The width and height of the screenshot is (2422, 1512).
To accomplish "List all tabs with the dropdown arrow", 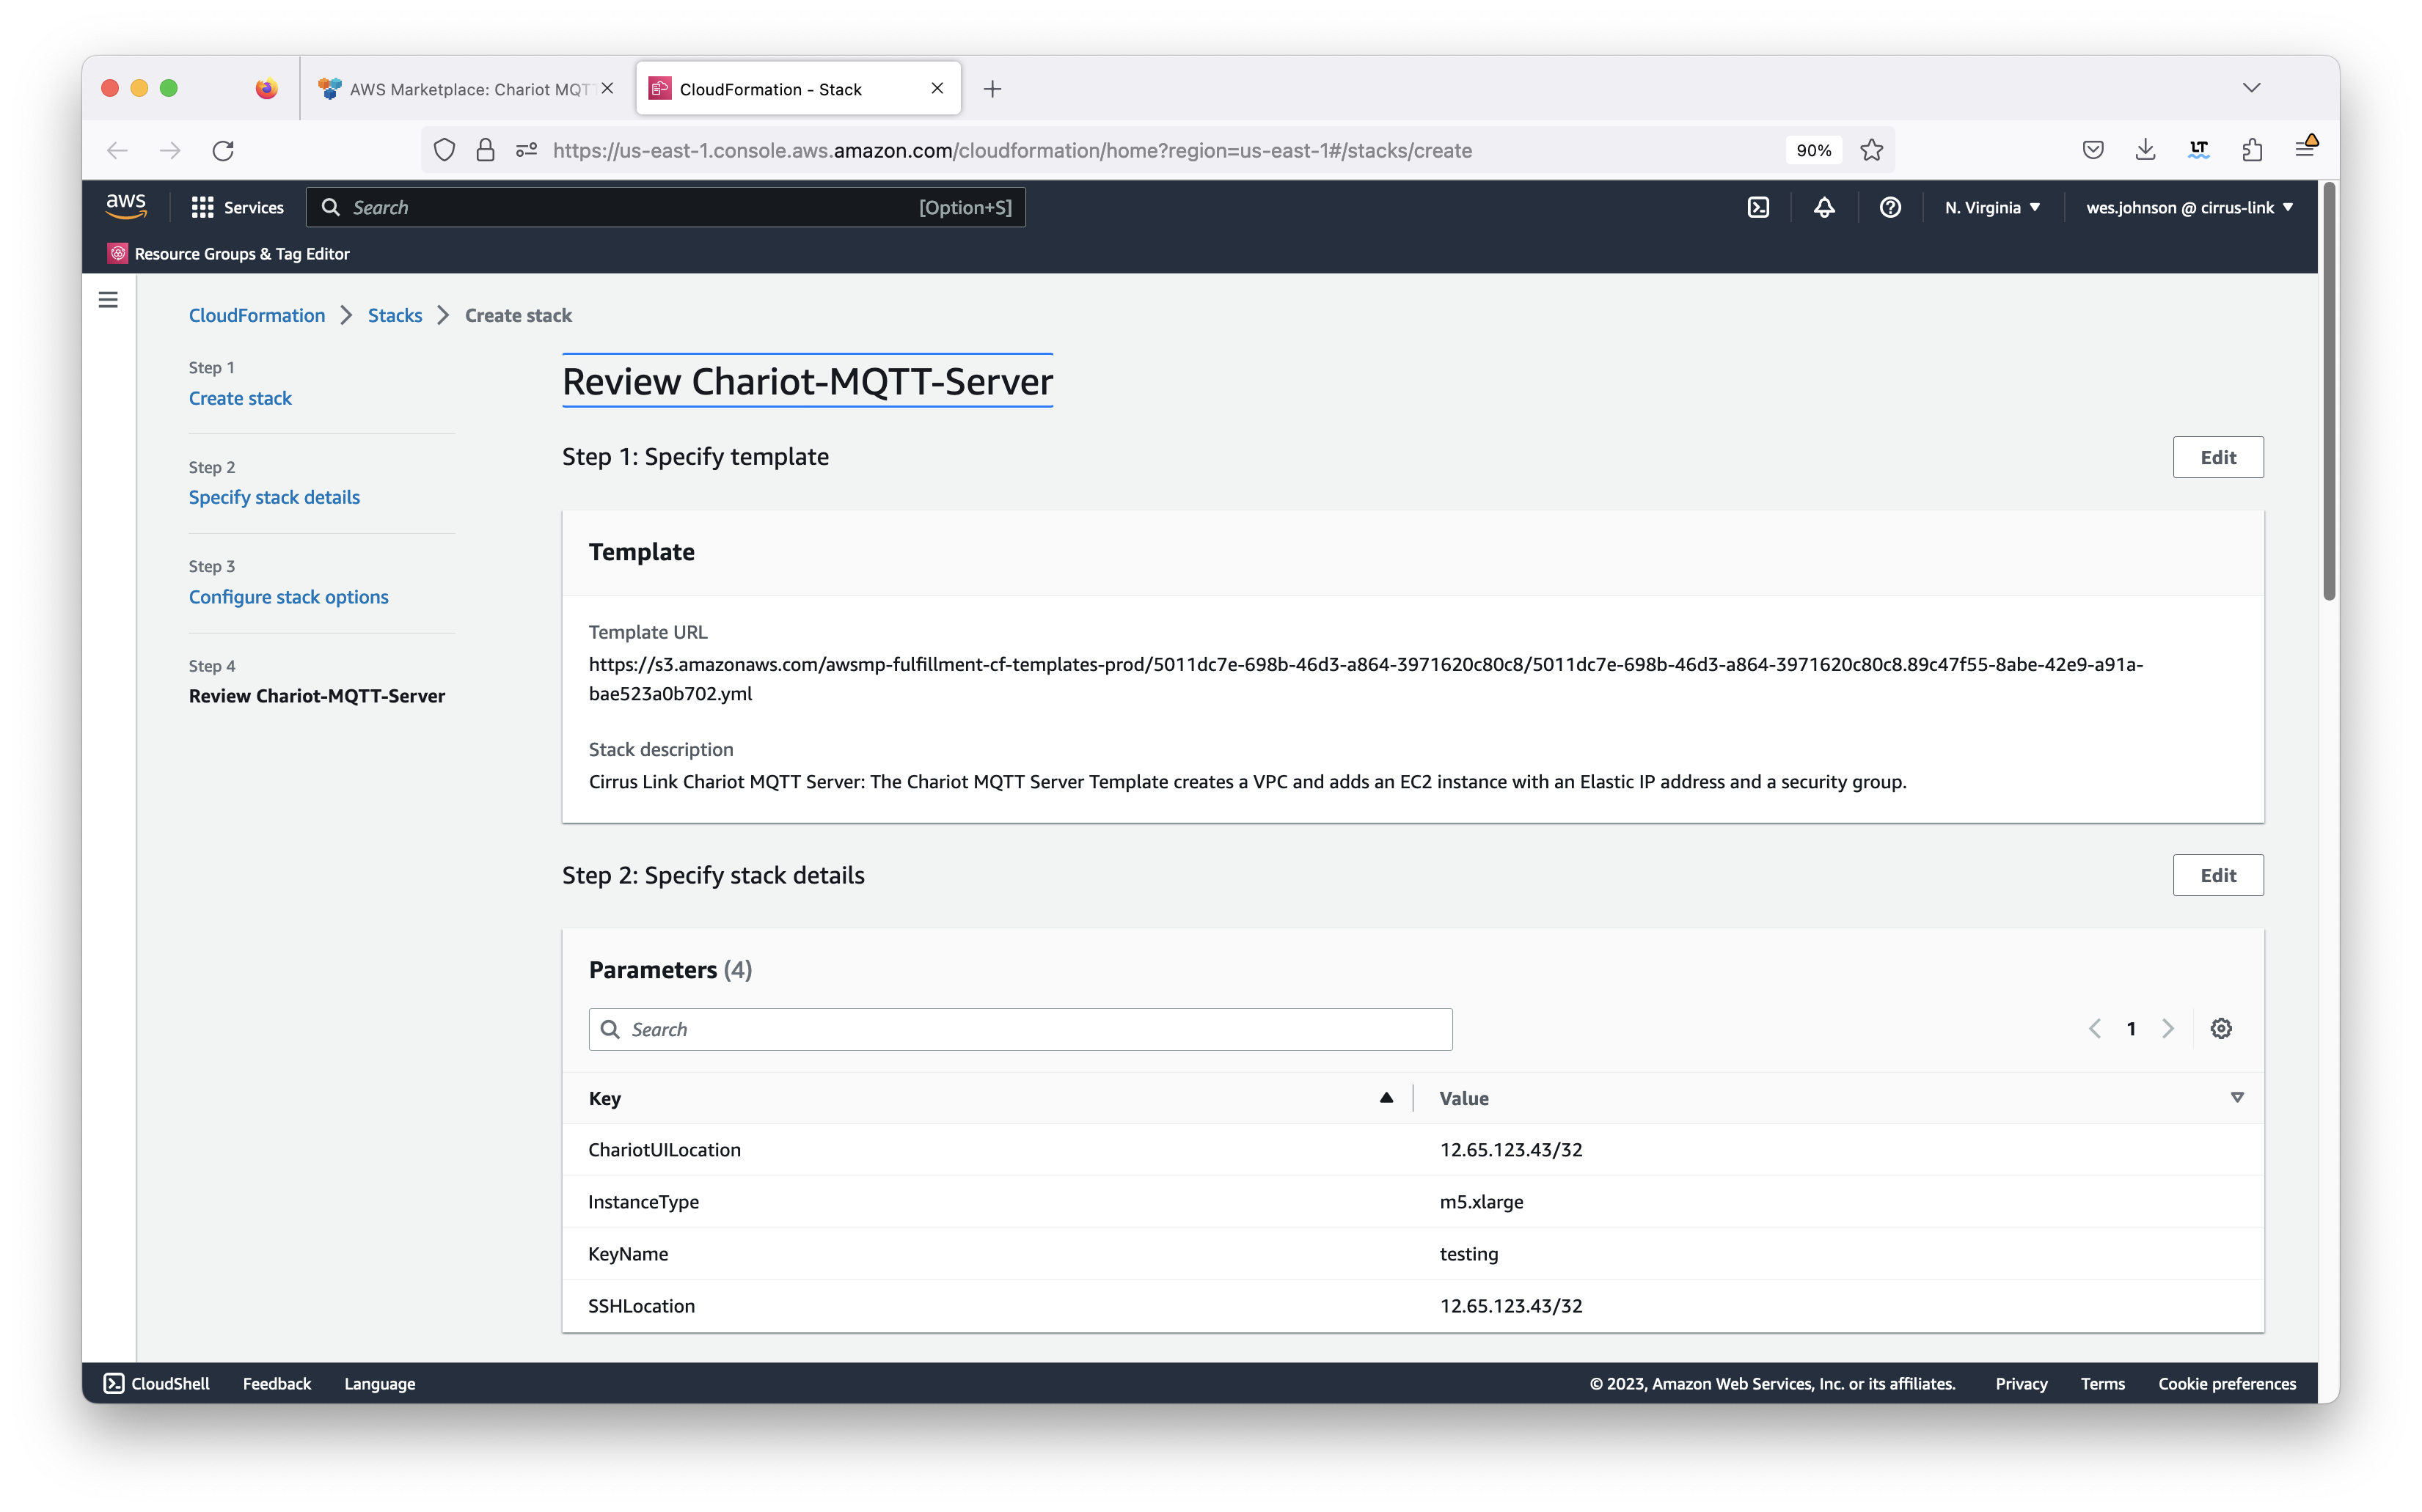I will point(2251,88).
